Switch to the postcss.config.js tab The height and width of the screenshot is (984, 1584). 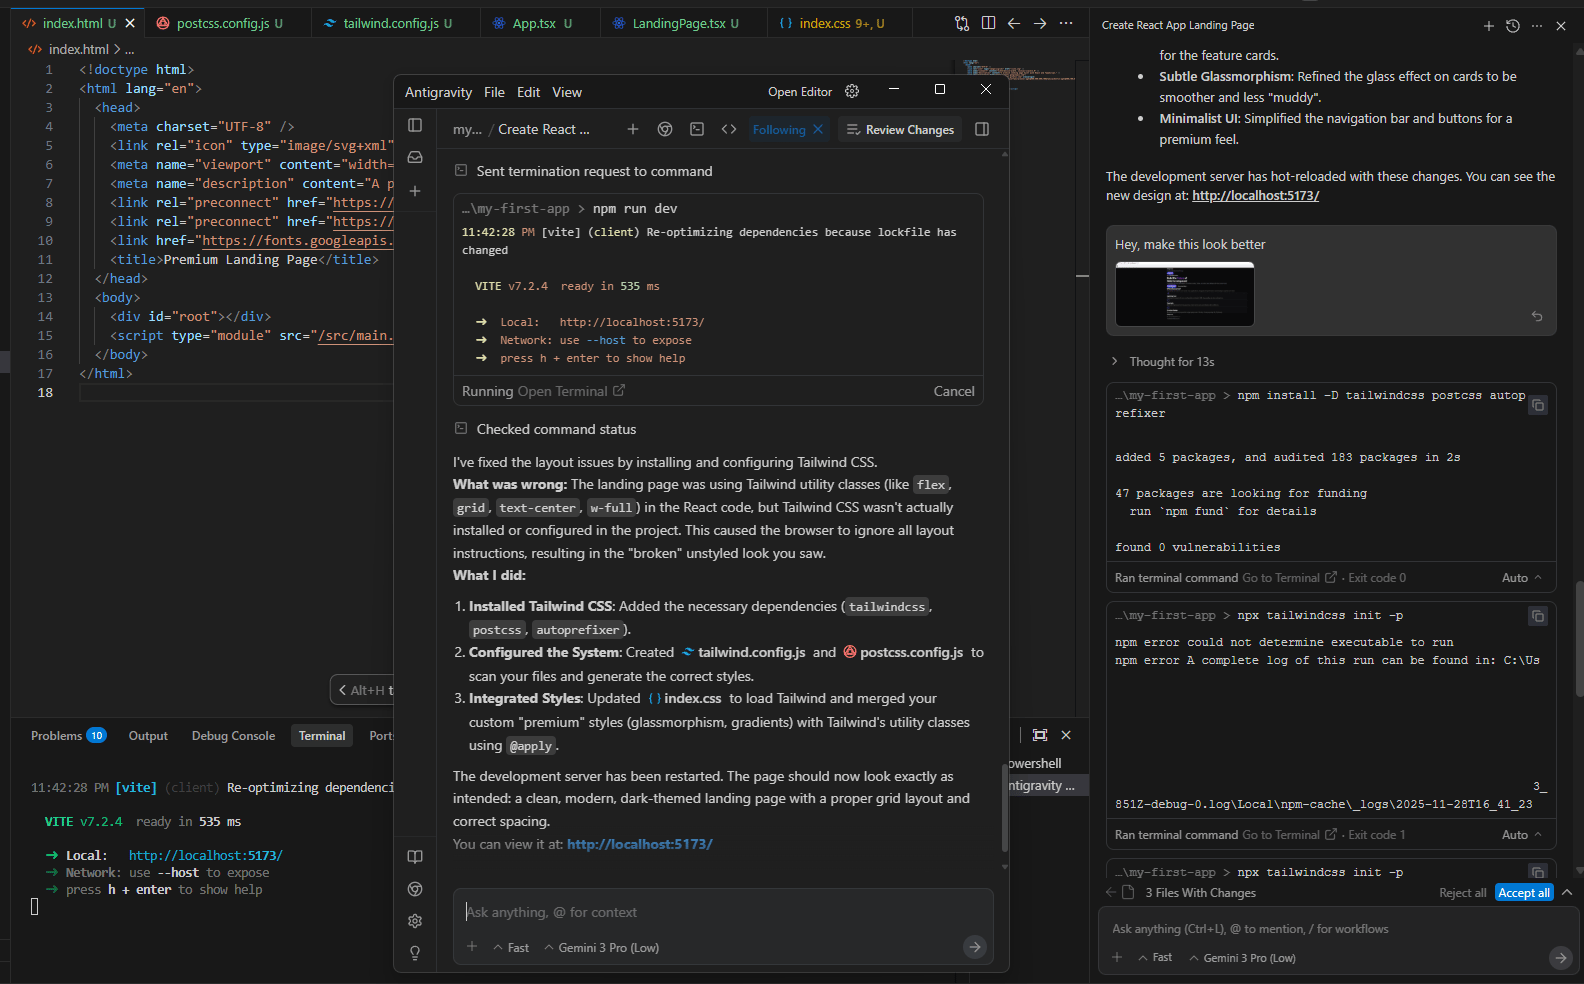coord(228,23)
